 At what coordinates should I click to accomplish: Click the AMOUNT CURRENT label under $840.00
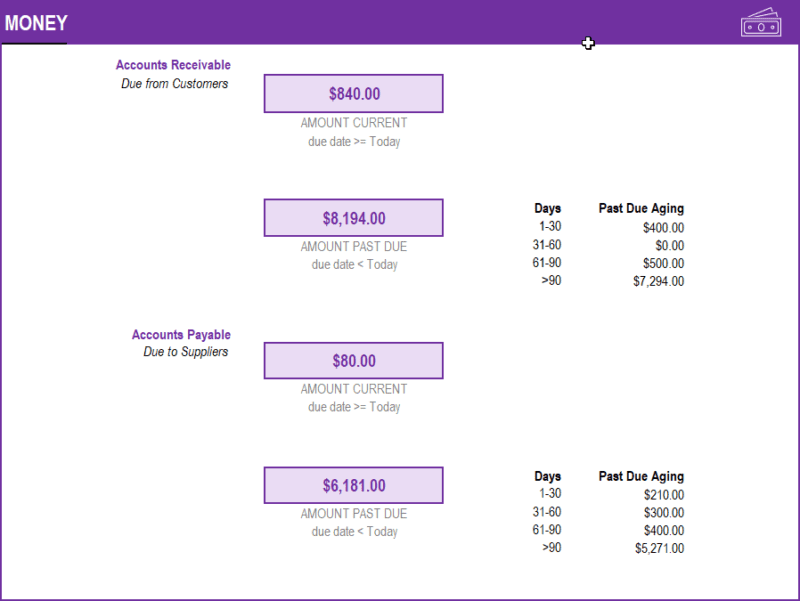click(353, 122)
